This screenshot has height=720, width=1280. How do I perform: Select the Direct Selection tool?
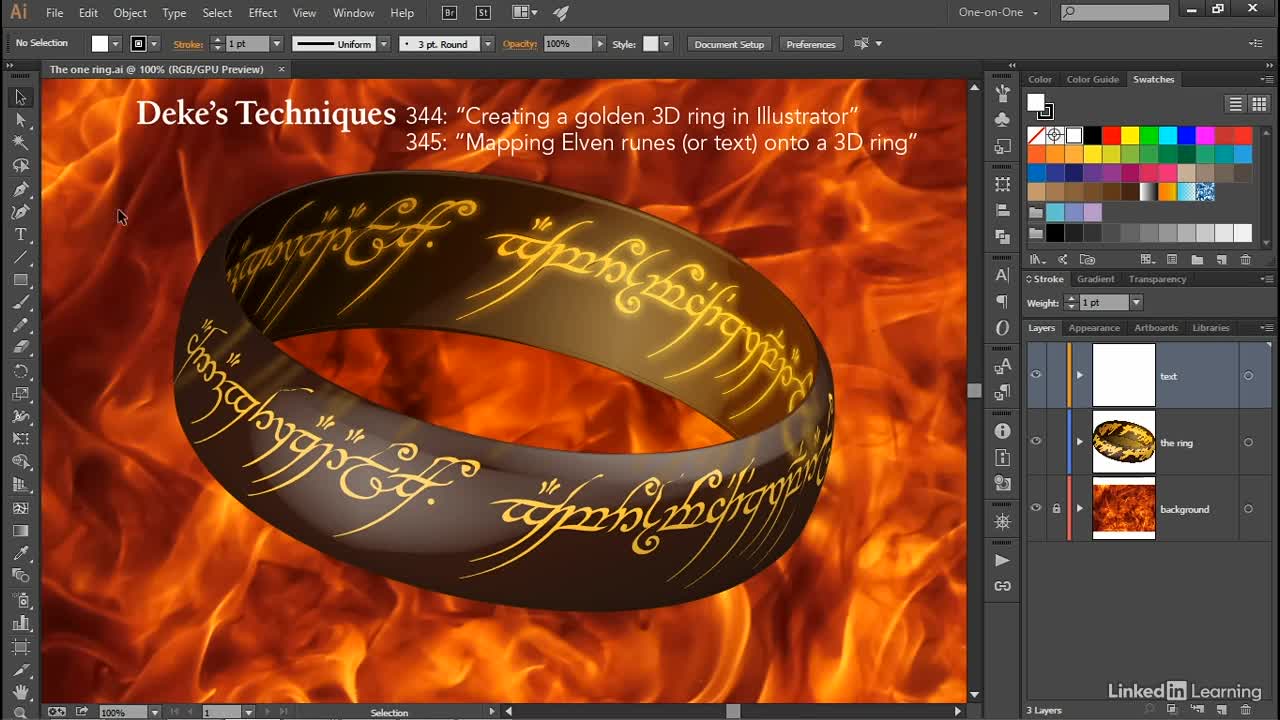tap(20, 120)
